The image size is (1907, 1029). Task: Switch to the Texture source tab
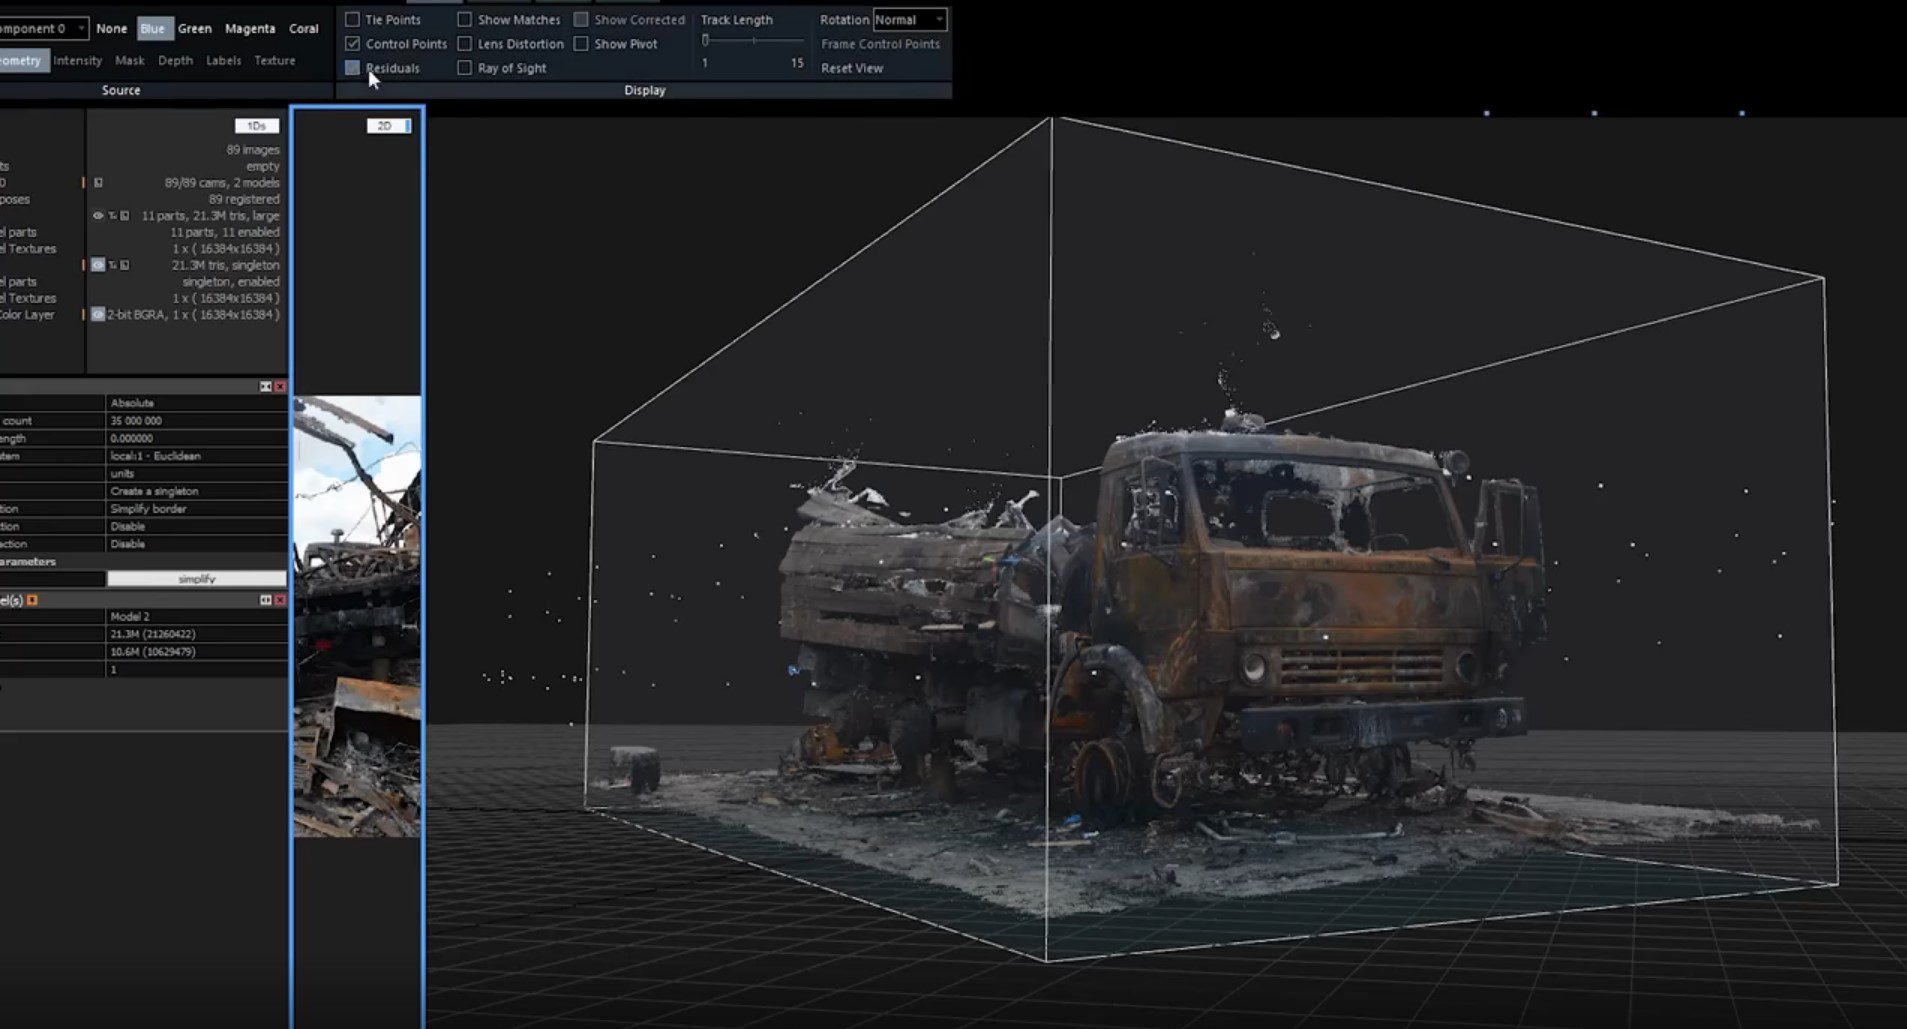[x=274, y=61]
